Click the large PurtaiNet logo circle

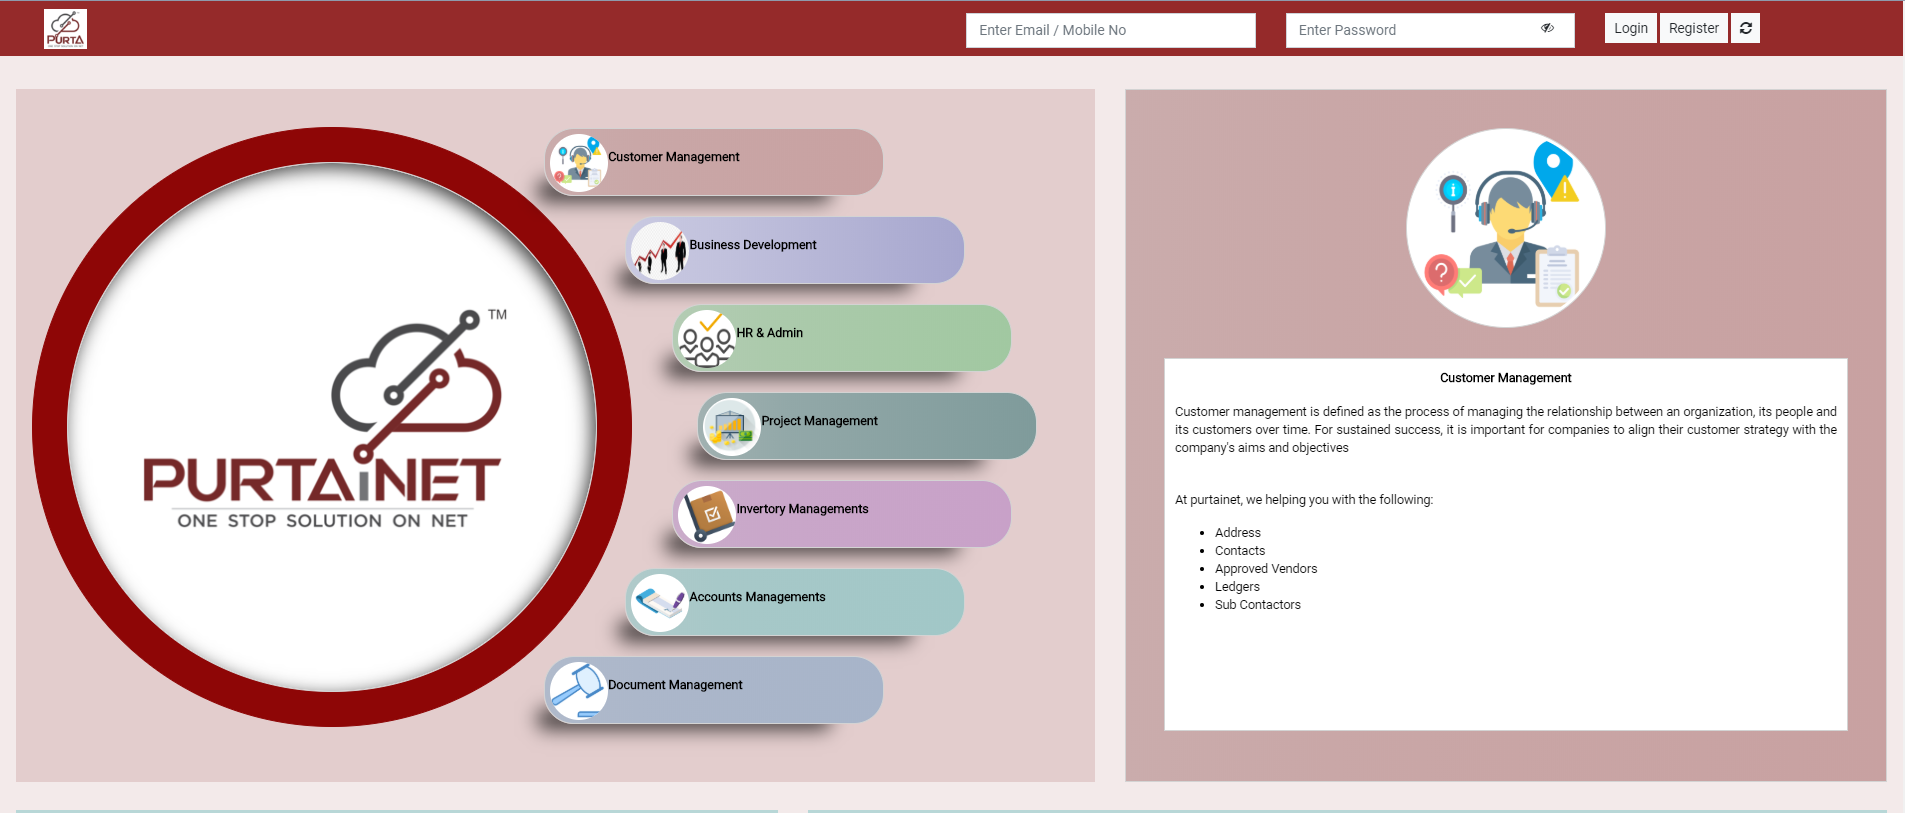coord(332,427)
